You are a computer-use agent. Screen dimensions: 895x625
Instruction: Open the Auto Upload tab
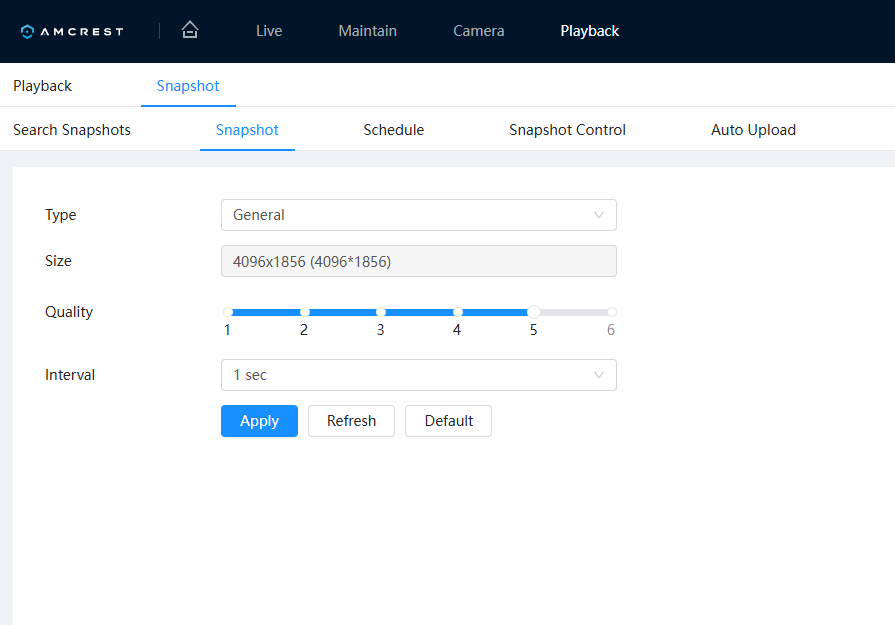753,130
